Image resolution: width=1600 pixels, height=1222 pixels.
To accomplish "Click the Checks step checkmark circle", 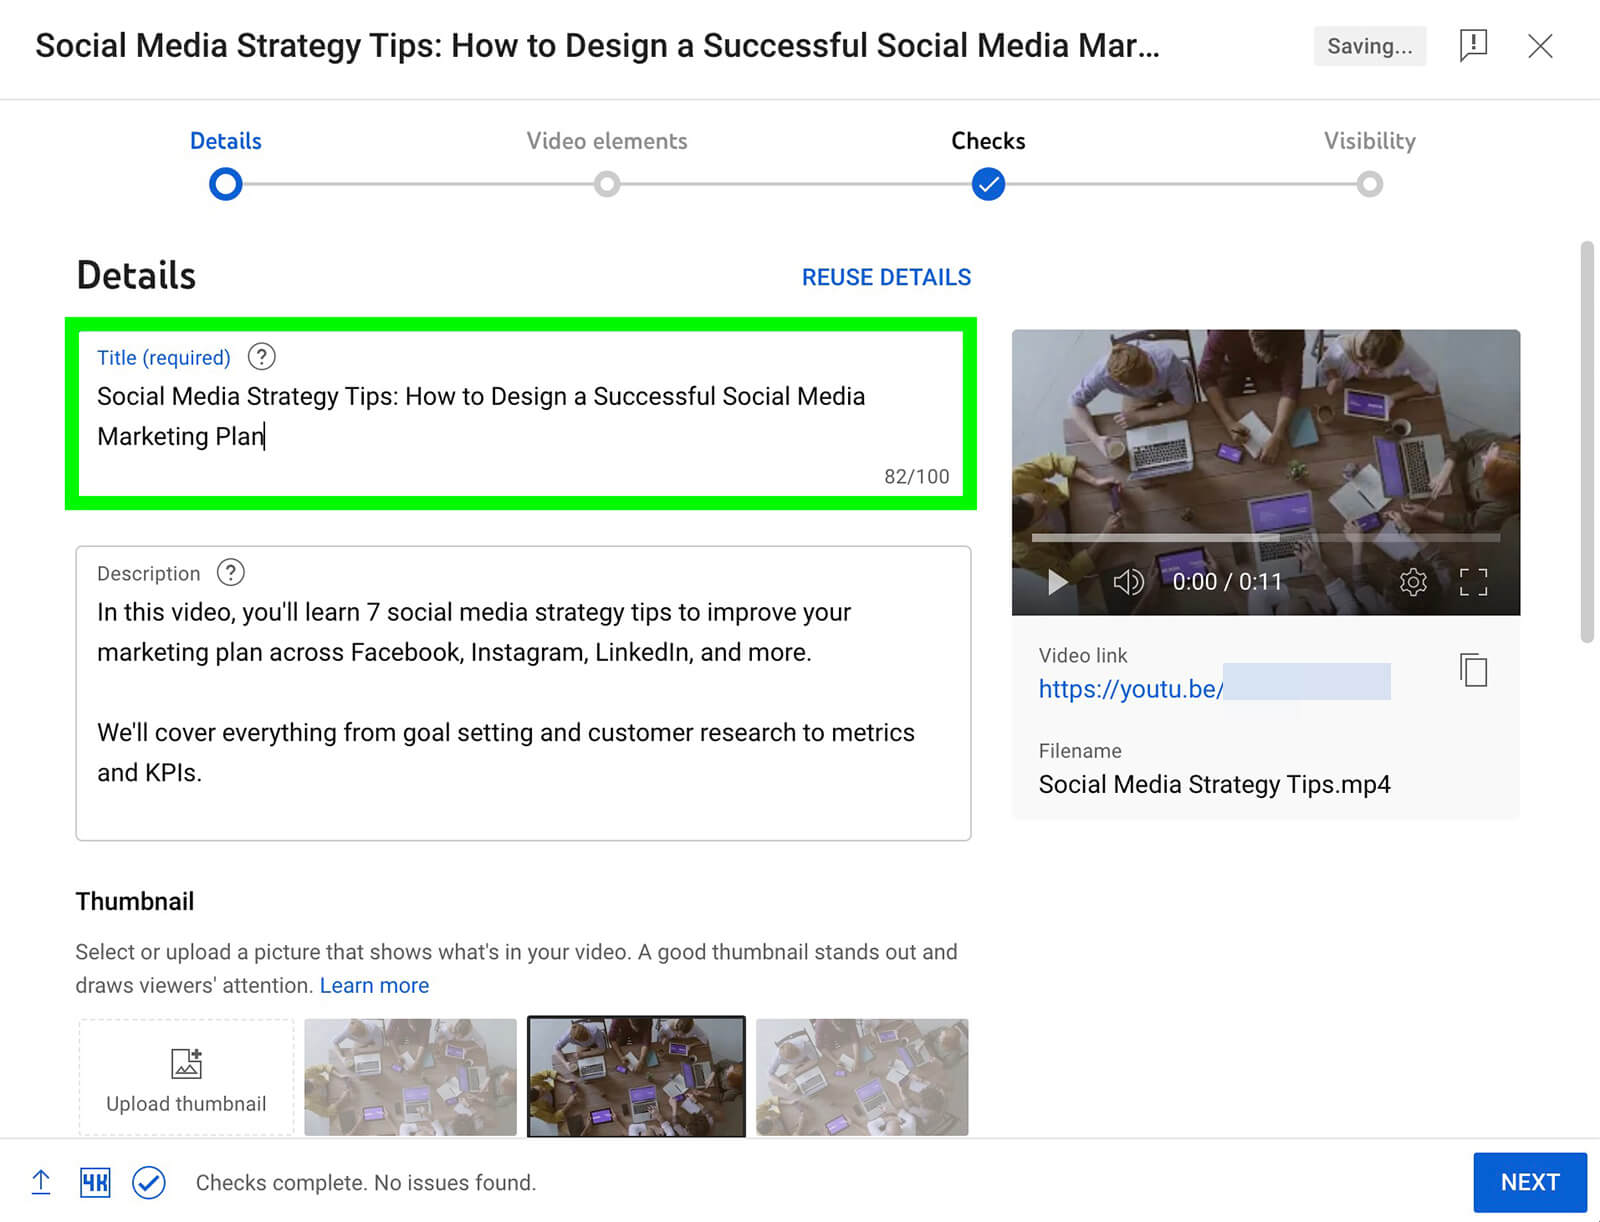I will click(988, 184).
